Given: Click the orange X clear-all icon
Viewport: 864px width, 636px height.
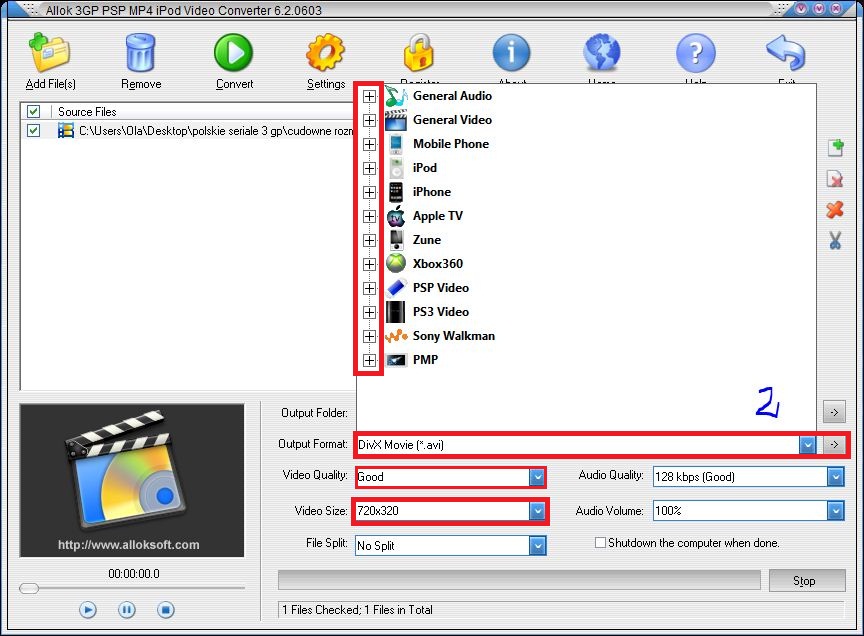Looking at the screenshot, I should [835, 209].
